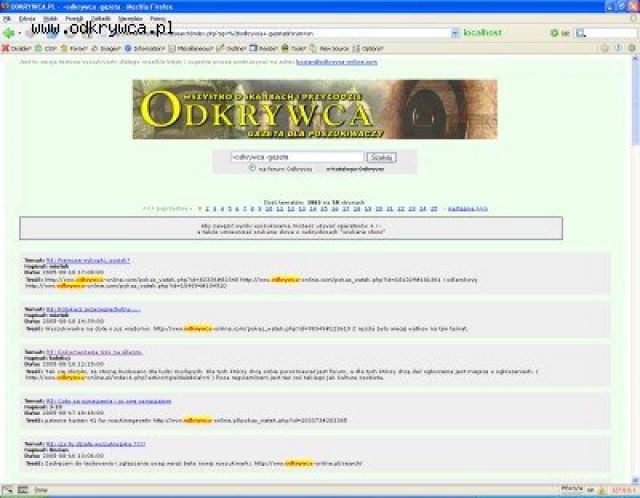Click the next results page link
Image resolution: width=640 pixels, height=498 pixels.
(x=467, y=209)
